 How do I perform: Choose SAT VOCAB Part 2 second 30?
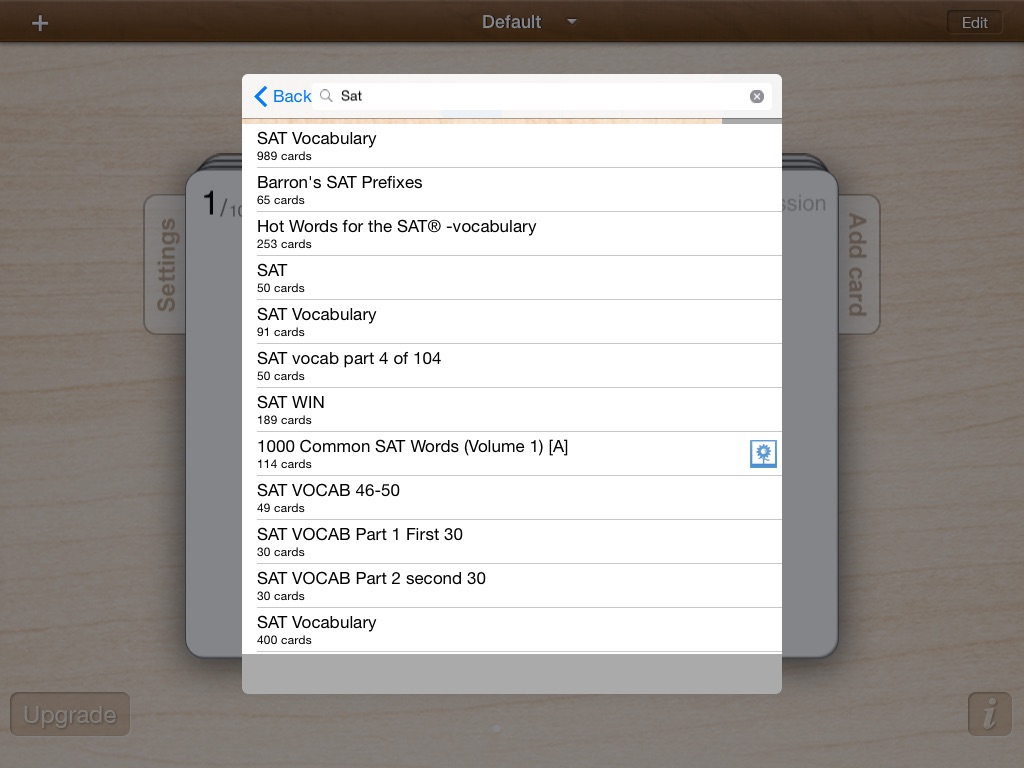[511, 586]
